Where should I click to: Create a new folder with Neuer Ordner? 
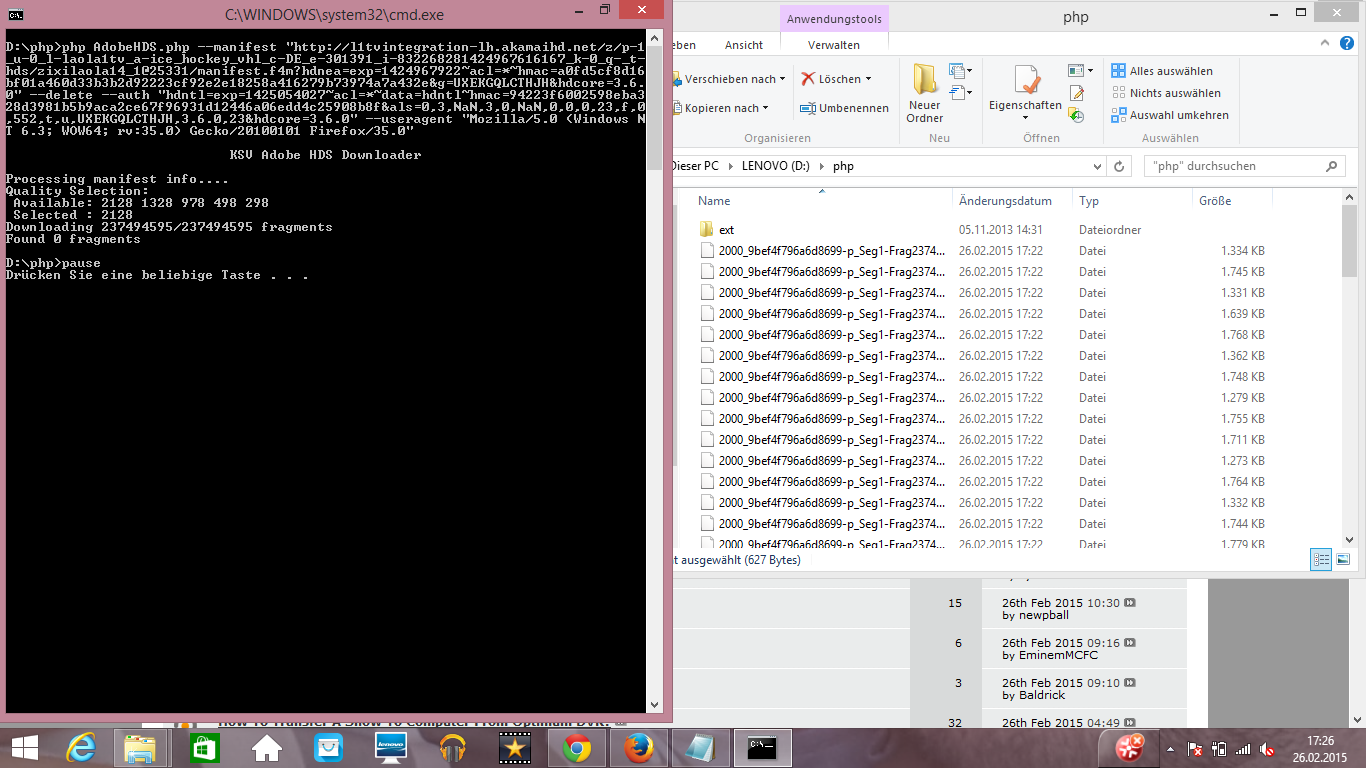pyautogui.click(x=925, y=93)
